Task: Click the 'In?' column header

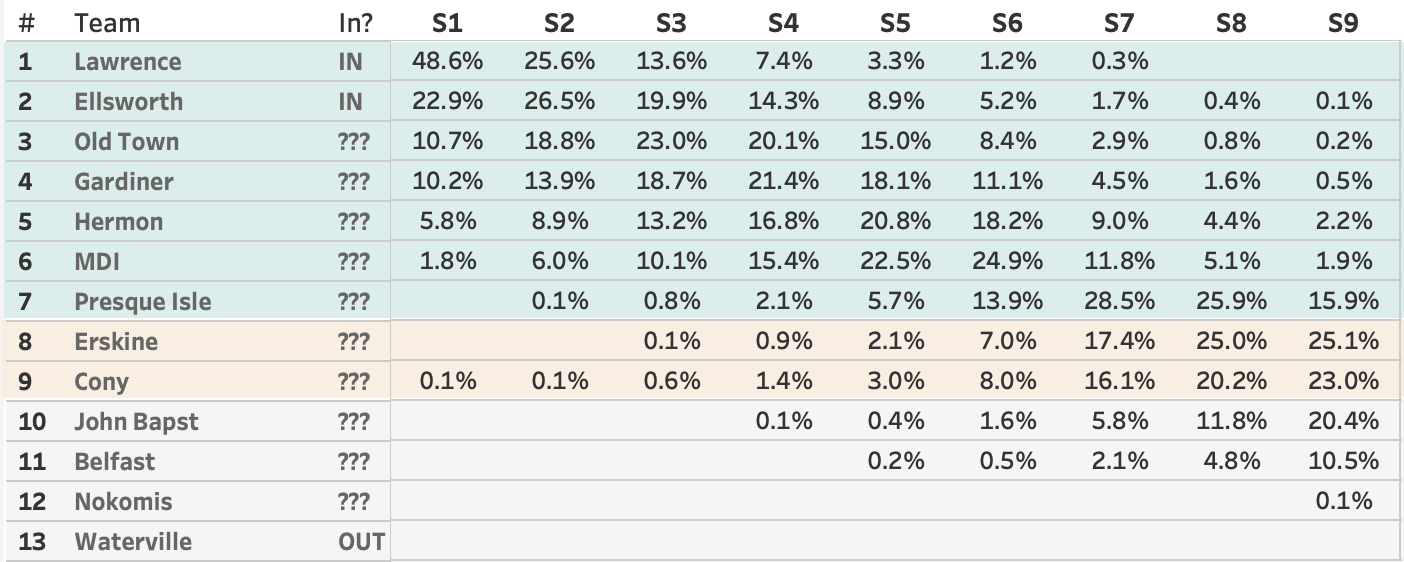Action: [x=356, y=23]
